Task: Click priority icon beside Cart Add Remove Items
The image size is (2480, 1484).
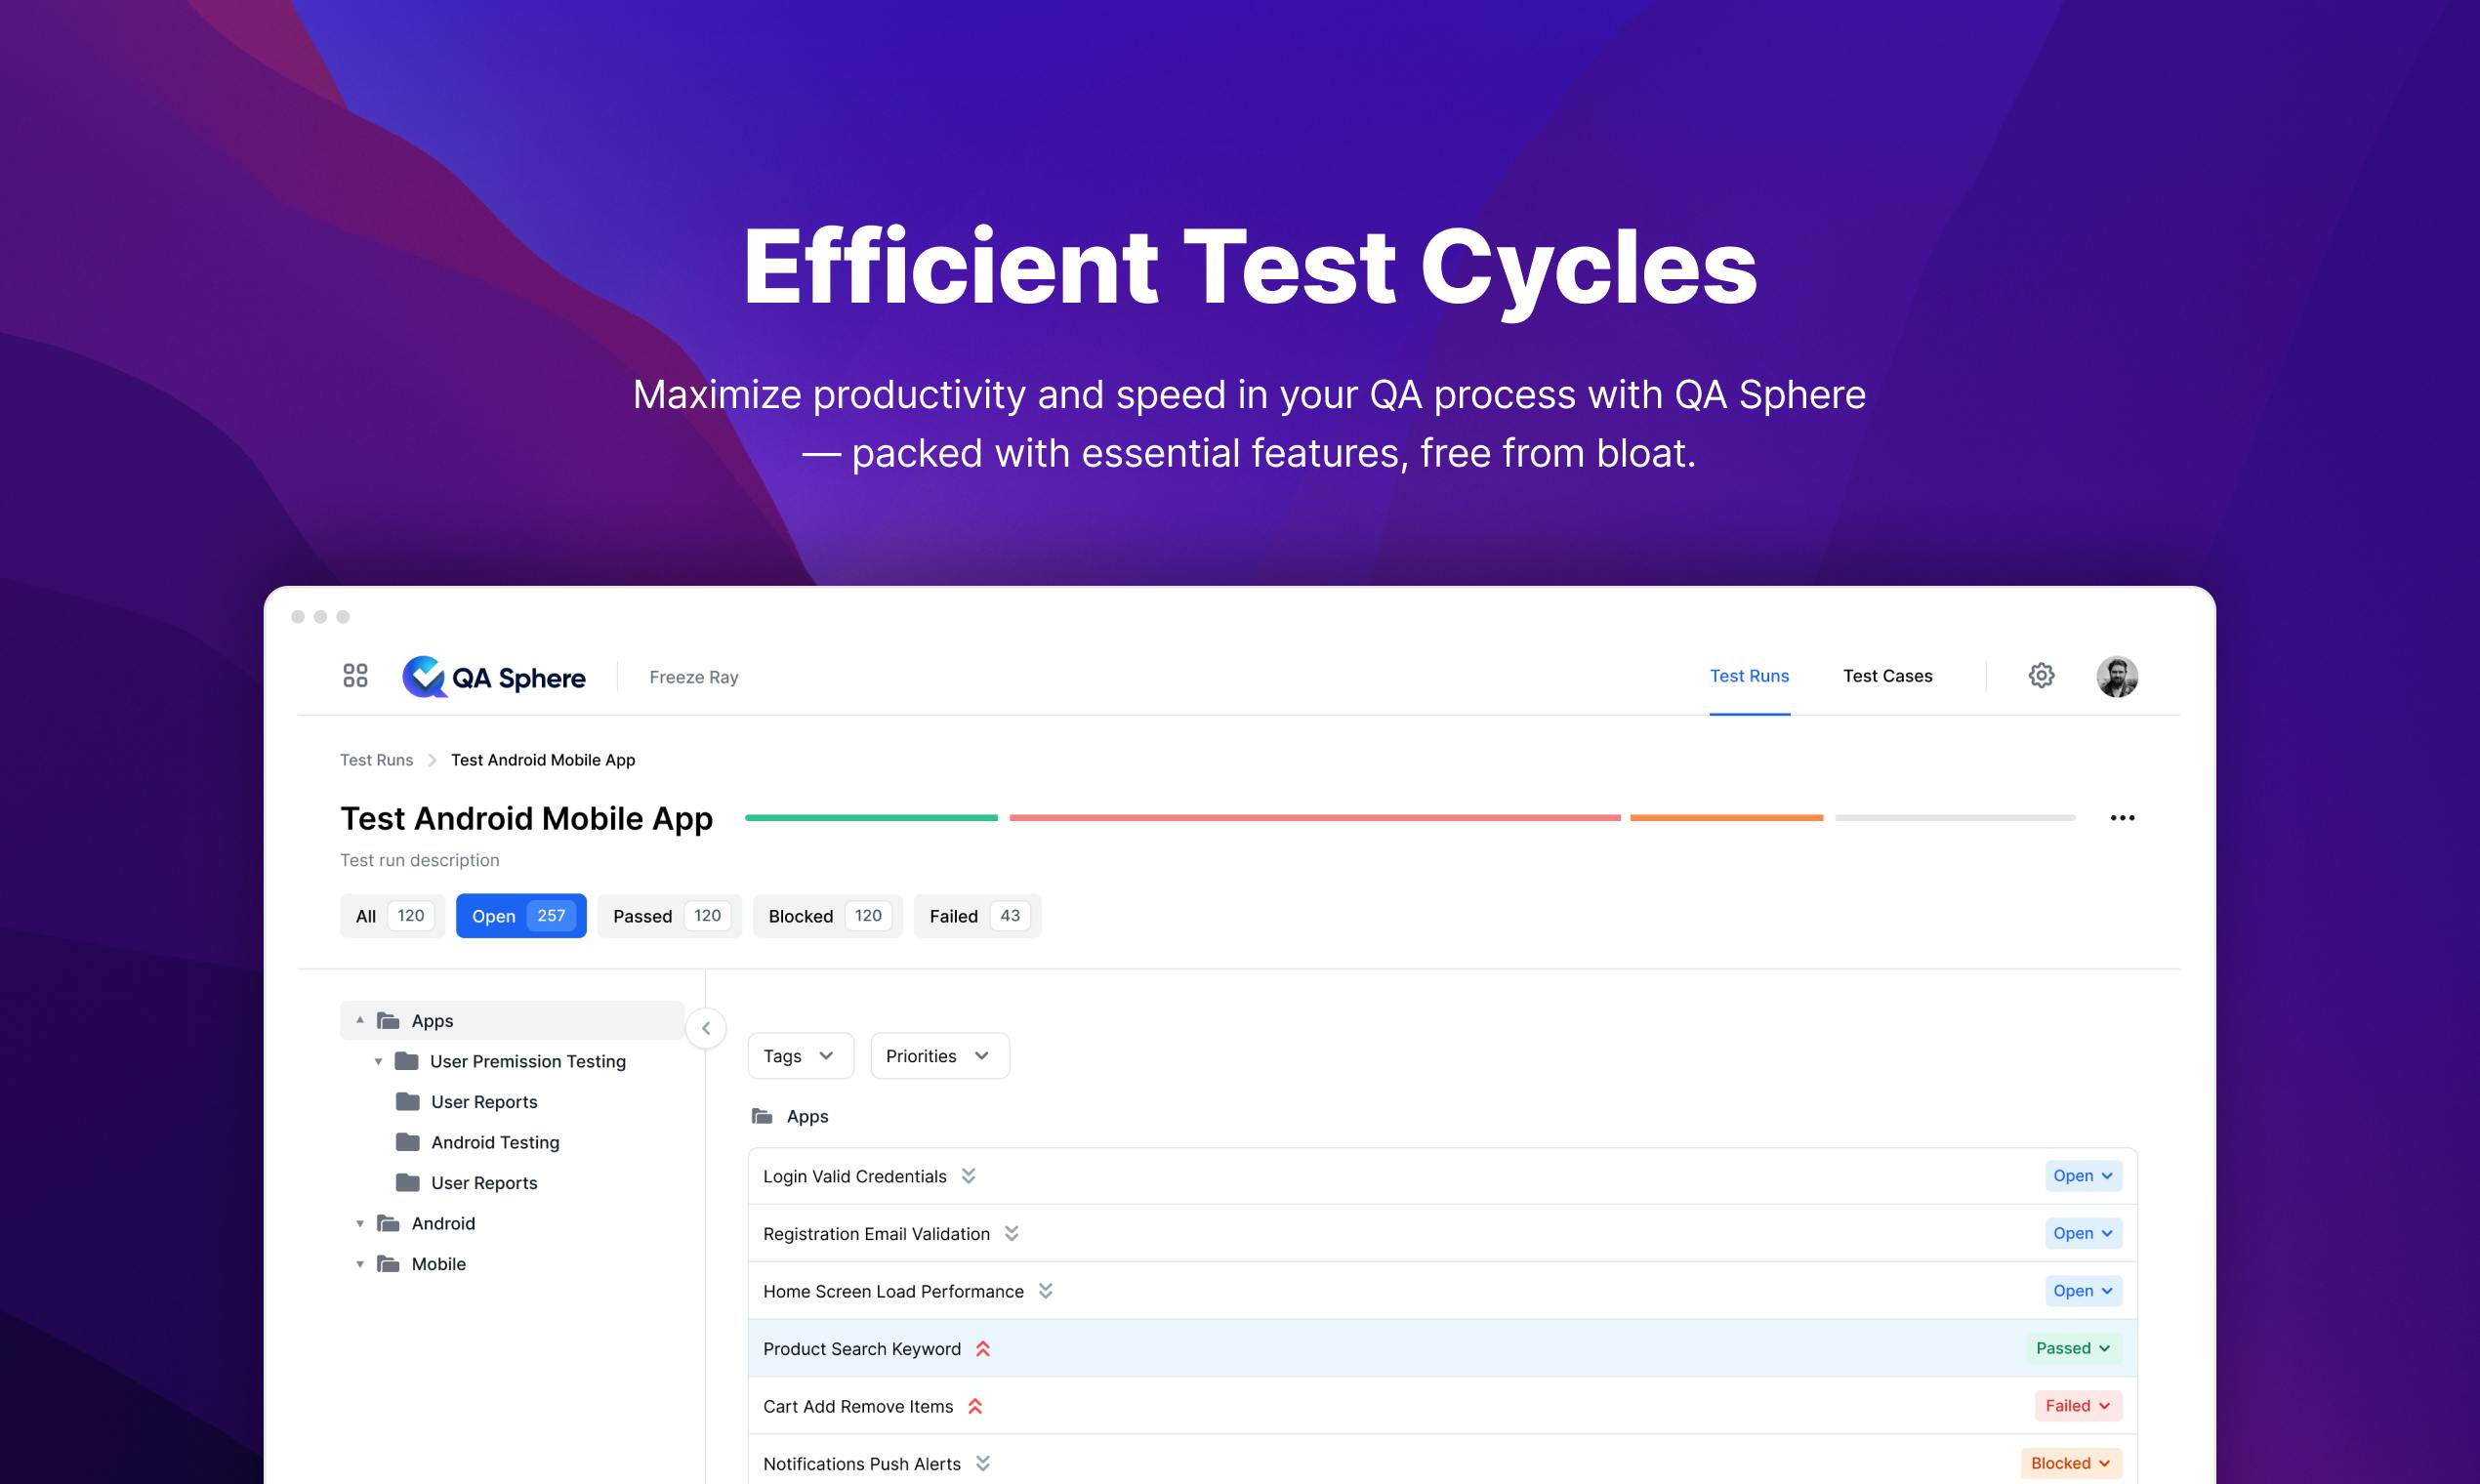Action: (x=975, y=1406)
